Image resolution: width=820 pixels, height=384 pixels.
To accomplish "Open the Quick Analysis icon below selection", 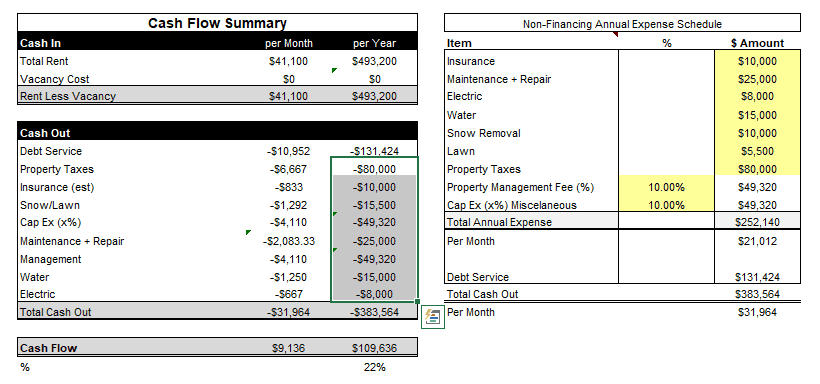I will click(x=432, y=317).
